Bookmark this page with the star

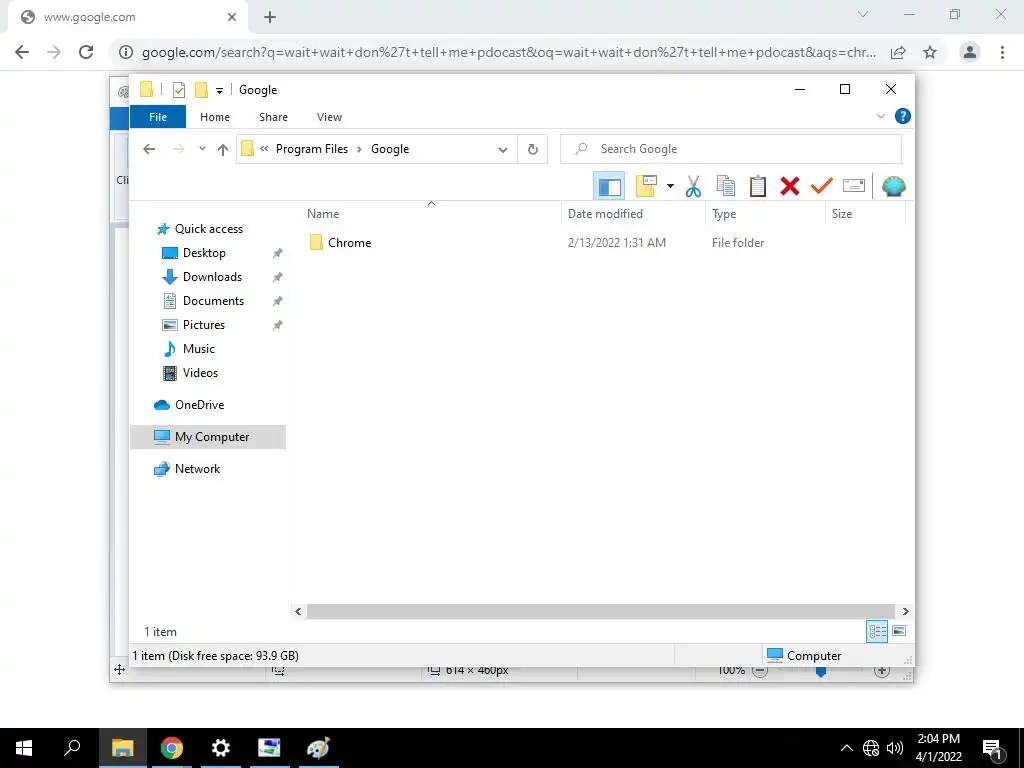pyautogui.click(x=930, y=52)
